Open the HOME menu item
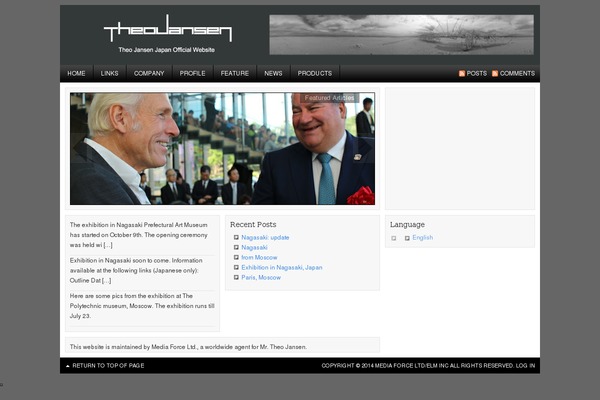Viewport: 600px width, 400px height. pos(77,73)
